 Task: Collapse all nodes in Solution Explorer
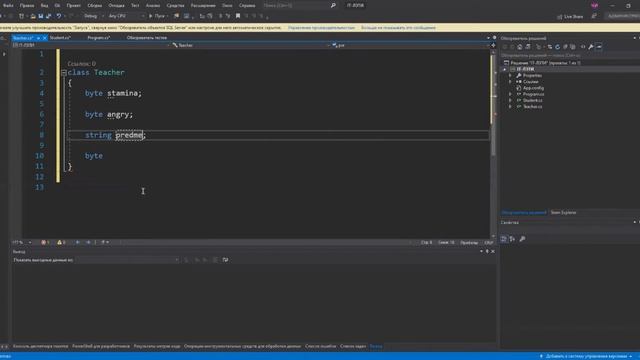pyautogui.click(x=565, y=47)
